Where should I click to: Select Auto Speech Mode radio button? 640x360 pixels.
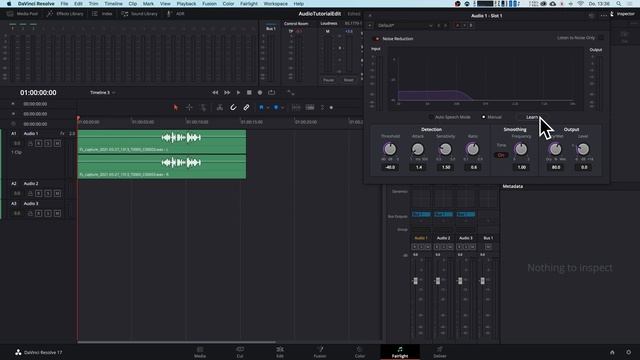click(431, 117)
